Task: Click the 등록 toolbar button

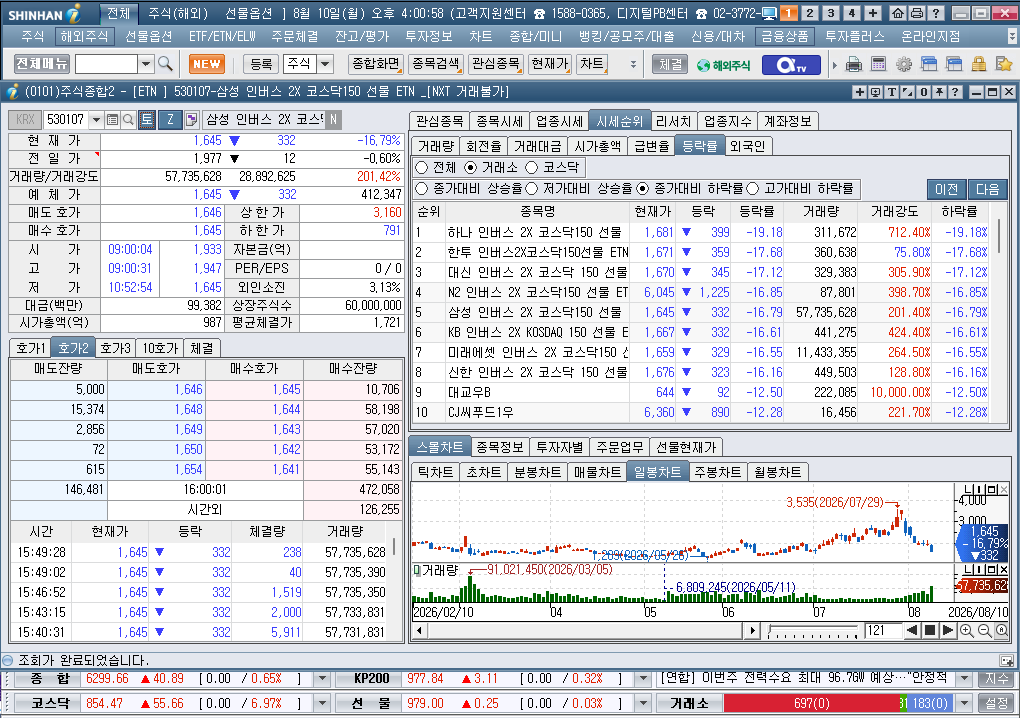Action: pyautogui.click(x=261, y=64)
